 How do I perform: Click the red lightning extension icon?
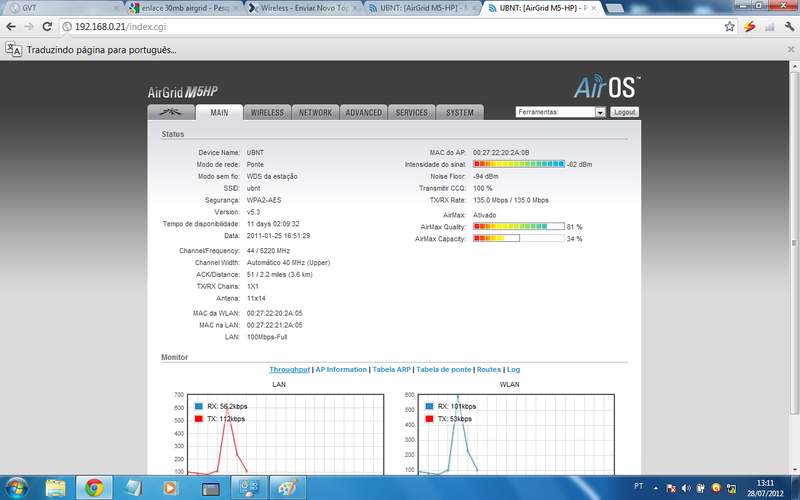pyautogui.click(x=749, y=27)
